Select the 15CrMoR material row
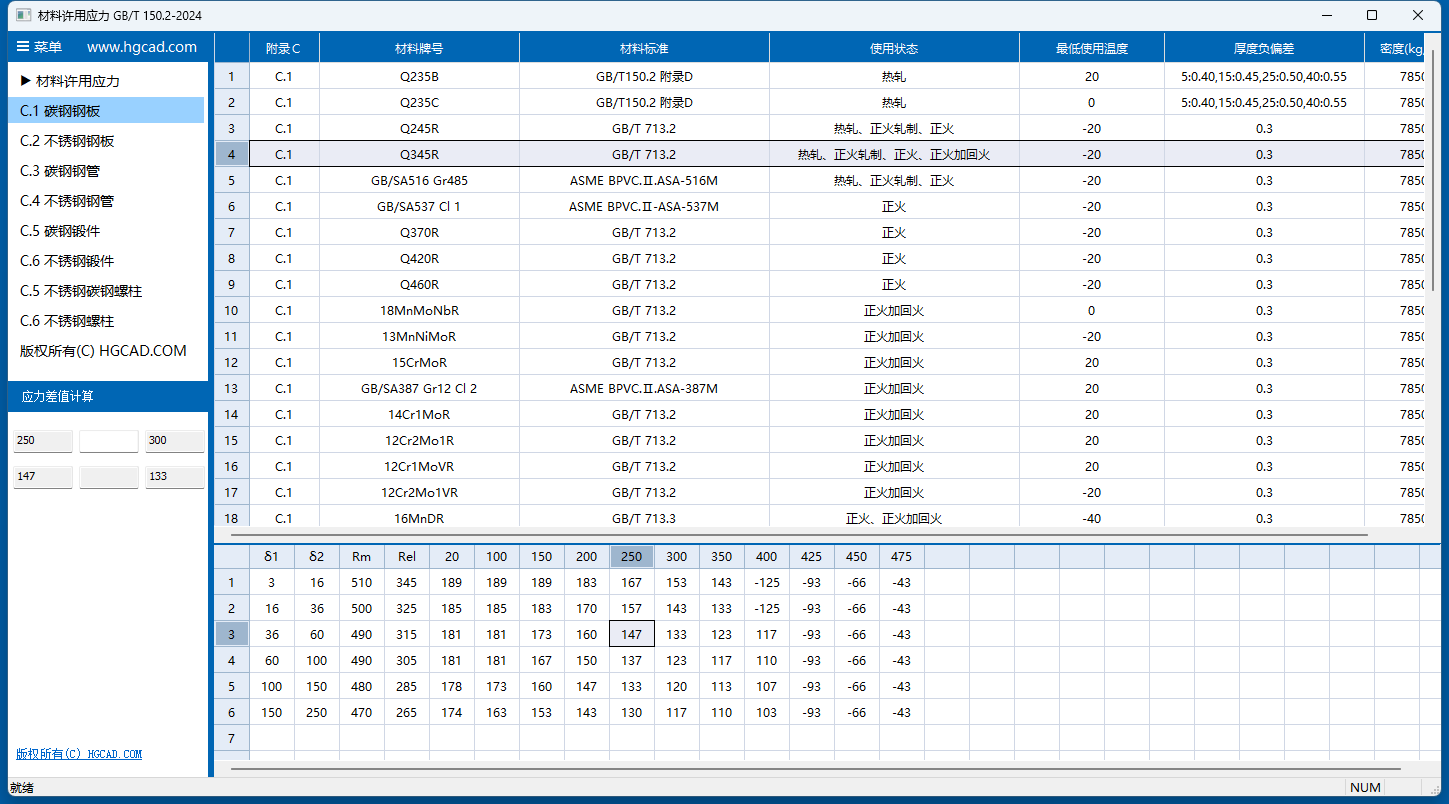 [419, 362]
